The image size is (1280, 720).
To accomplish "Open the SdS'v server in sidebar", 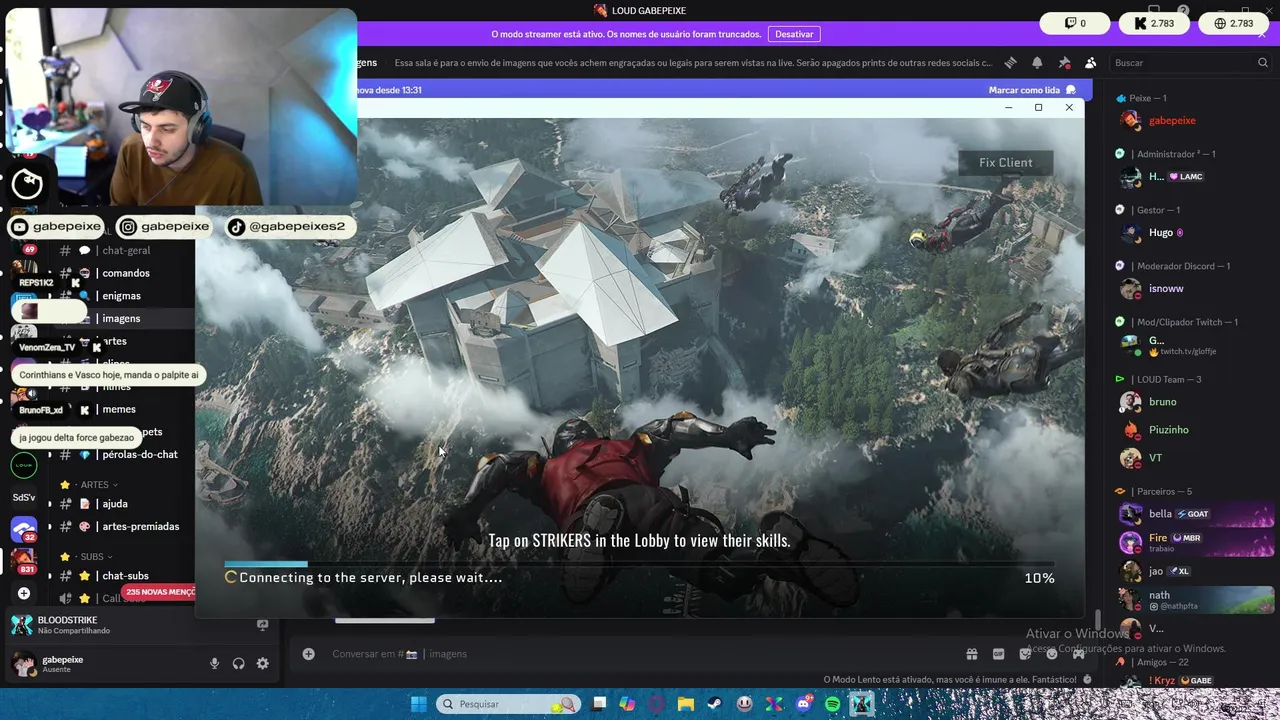I will point(24,497).
